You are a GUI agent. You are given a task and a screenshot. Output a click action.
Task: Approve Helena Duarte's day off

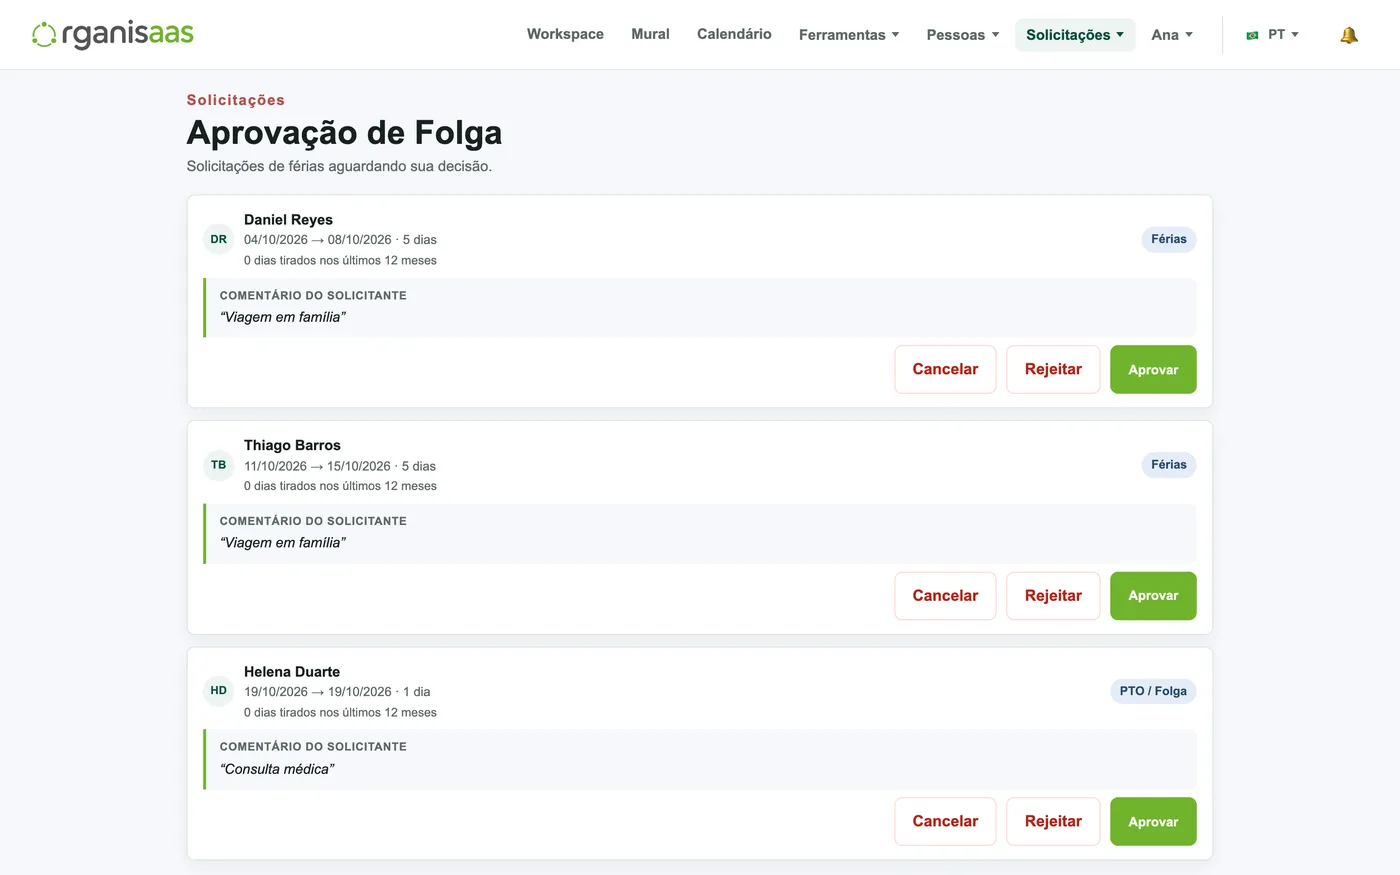(1153, 821)
